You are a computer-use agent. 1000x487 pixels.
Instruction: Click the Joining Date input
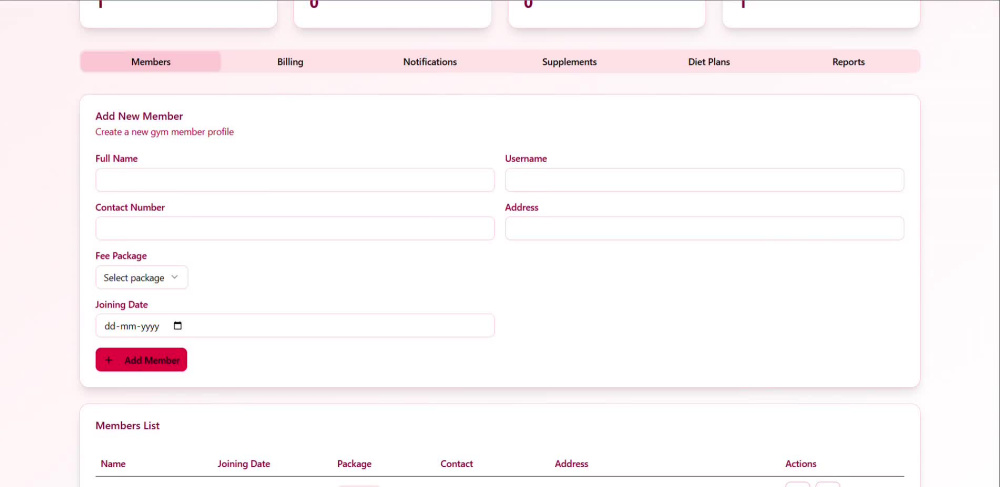[x=295, y=326]
